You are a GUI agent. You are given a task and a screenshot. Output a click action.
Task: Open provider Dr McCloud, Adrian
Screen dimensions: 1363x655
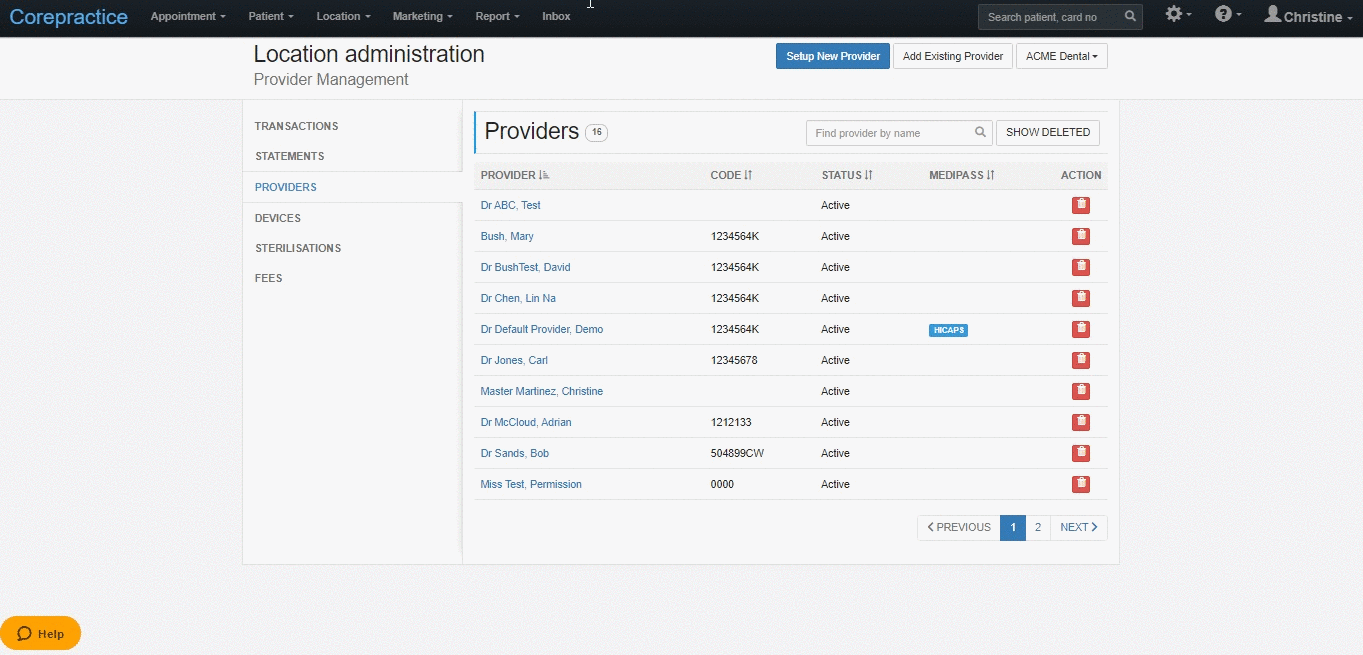[x=526, y=422]
